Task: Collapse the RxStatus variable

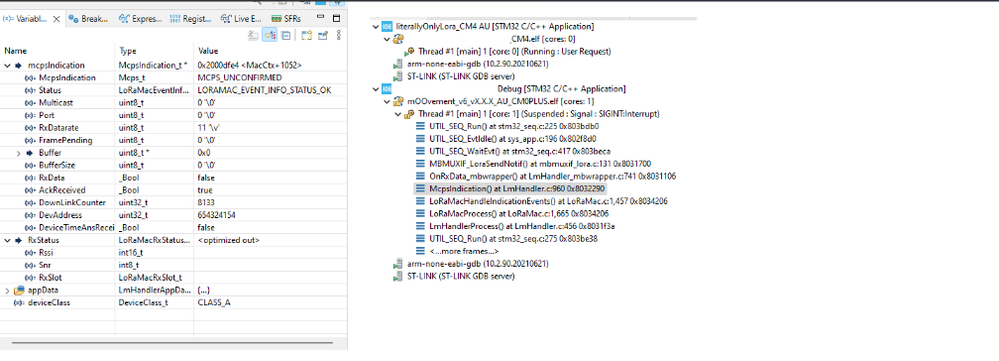Action: 7,240
